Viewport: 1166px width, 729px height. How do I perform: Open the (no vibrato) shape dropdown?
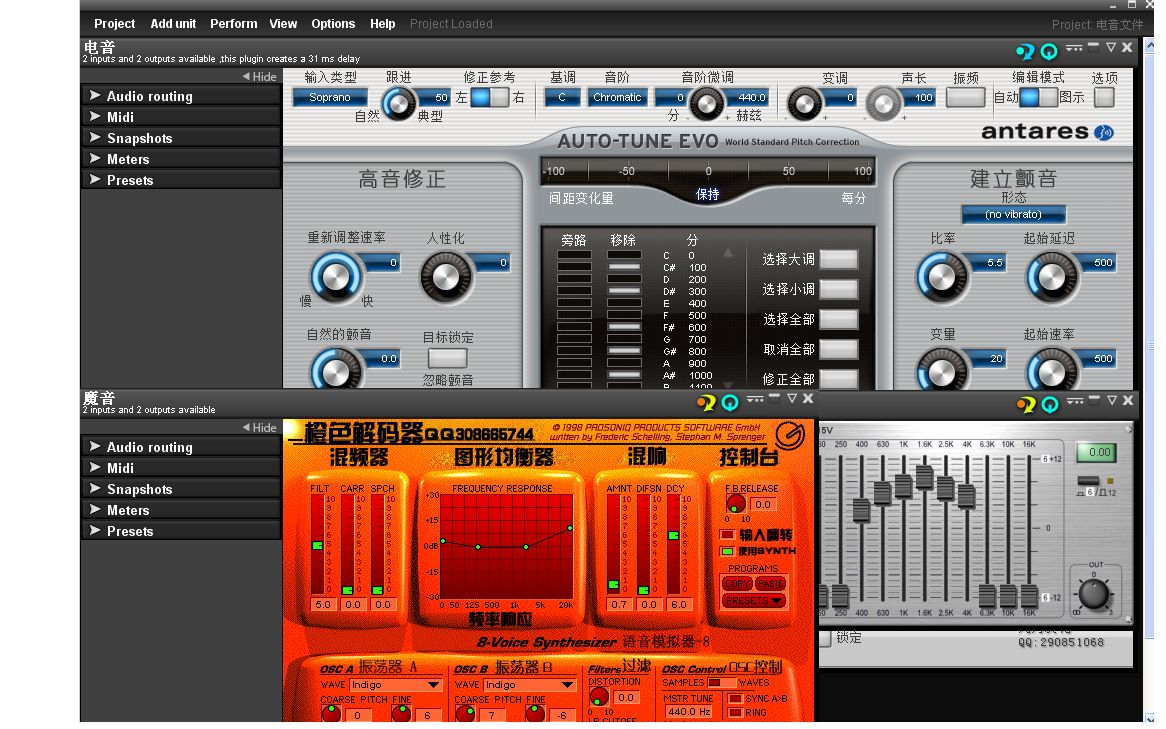1014,214
